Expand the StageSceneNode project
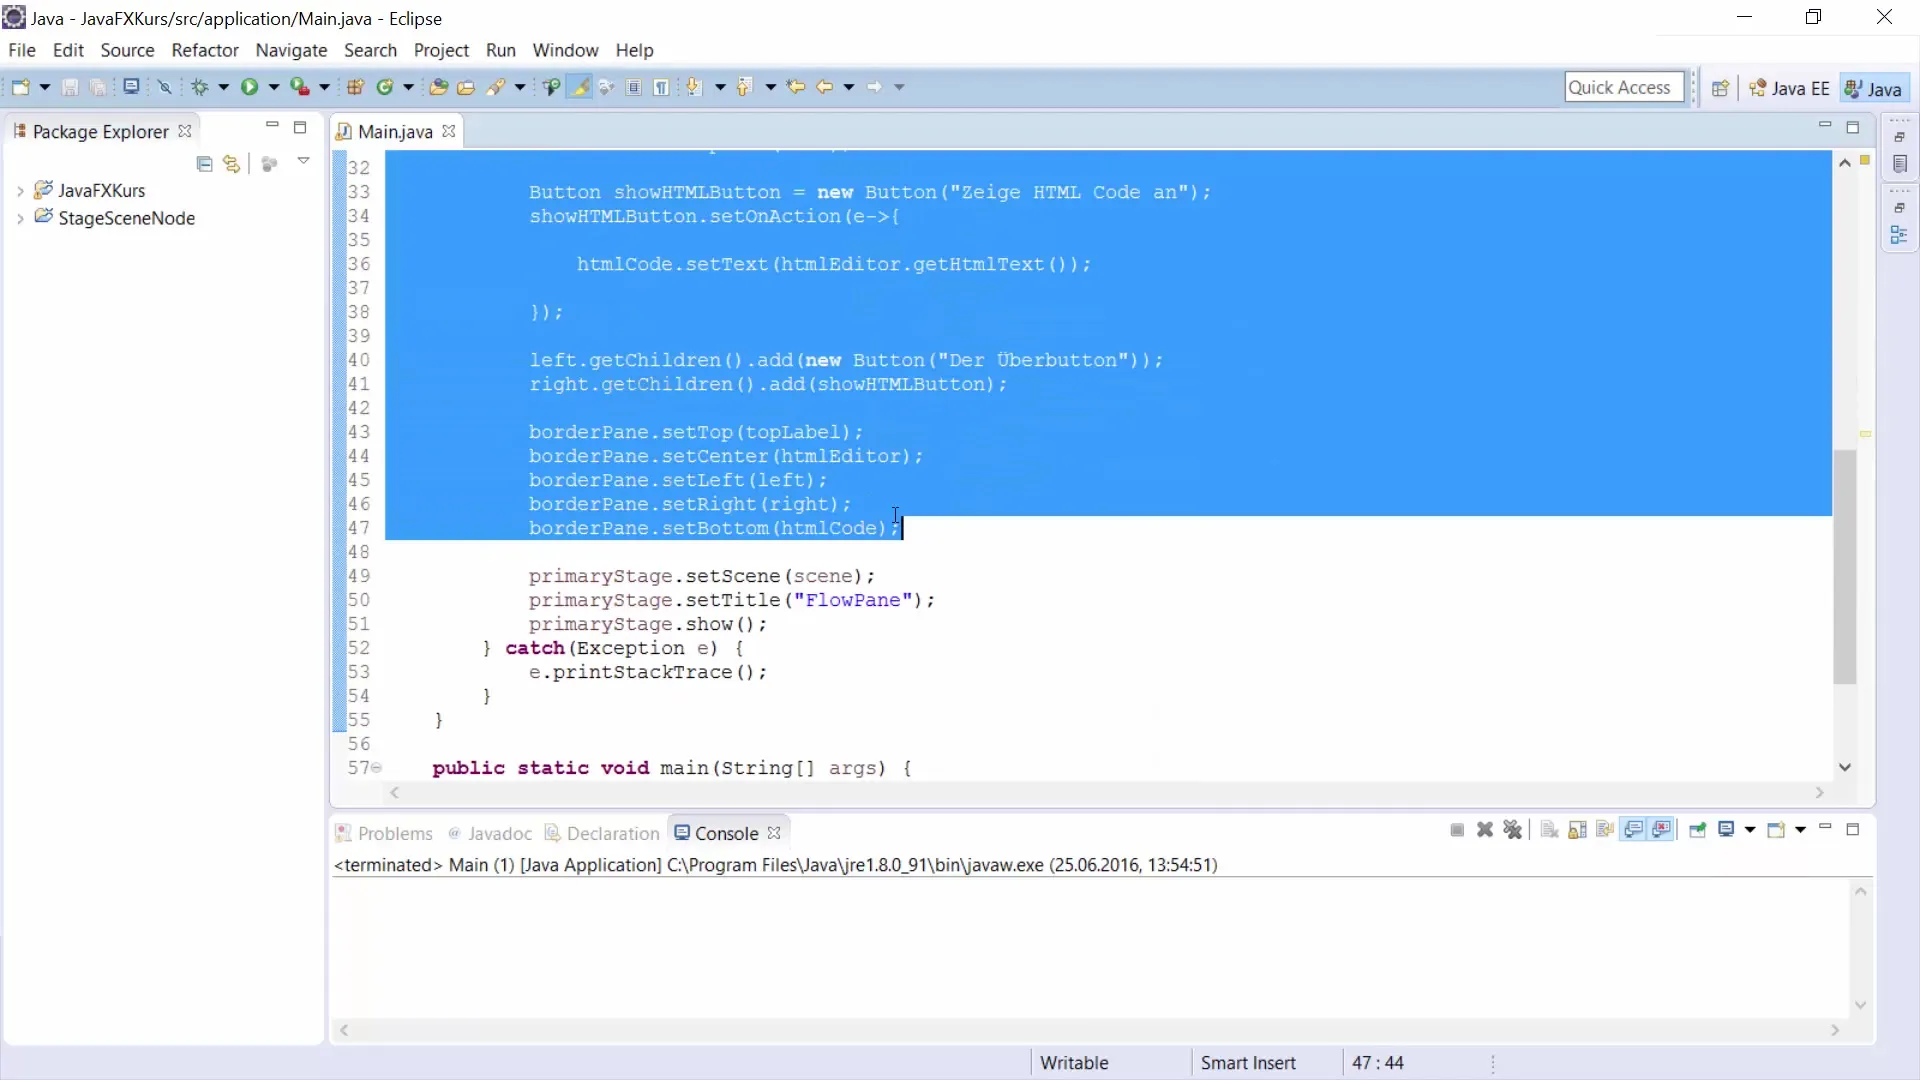 pyautogui.click(x=20, y=218)
